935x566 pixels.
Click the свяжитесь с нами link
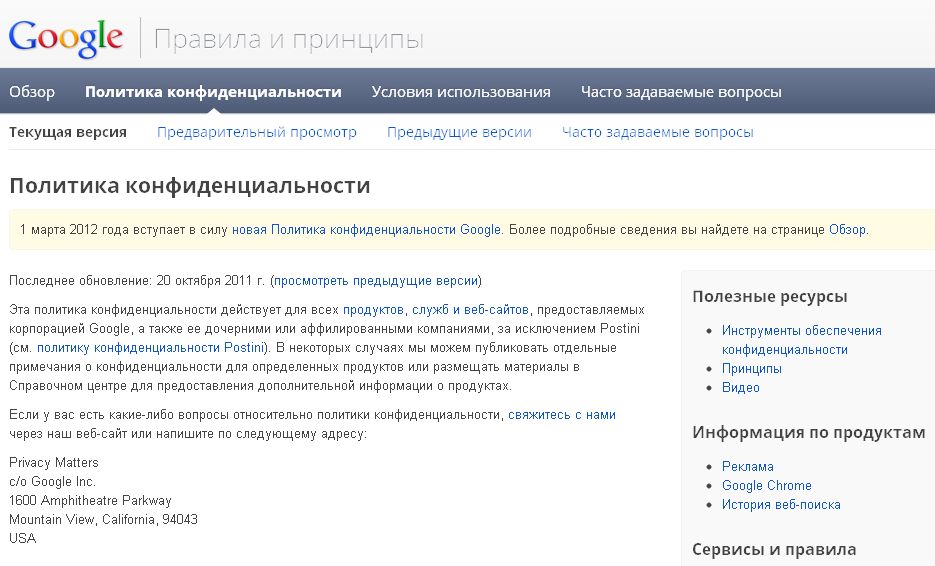pyautogui.click(x=561, y=414)
